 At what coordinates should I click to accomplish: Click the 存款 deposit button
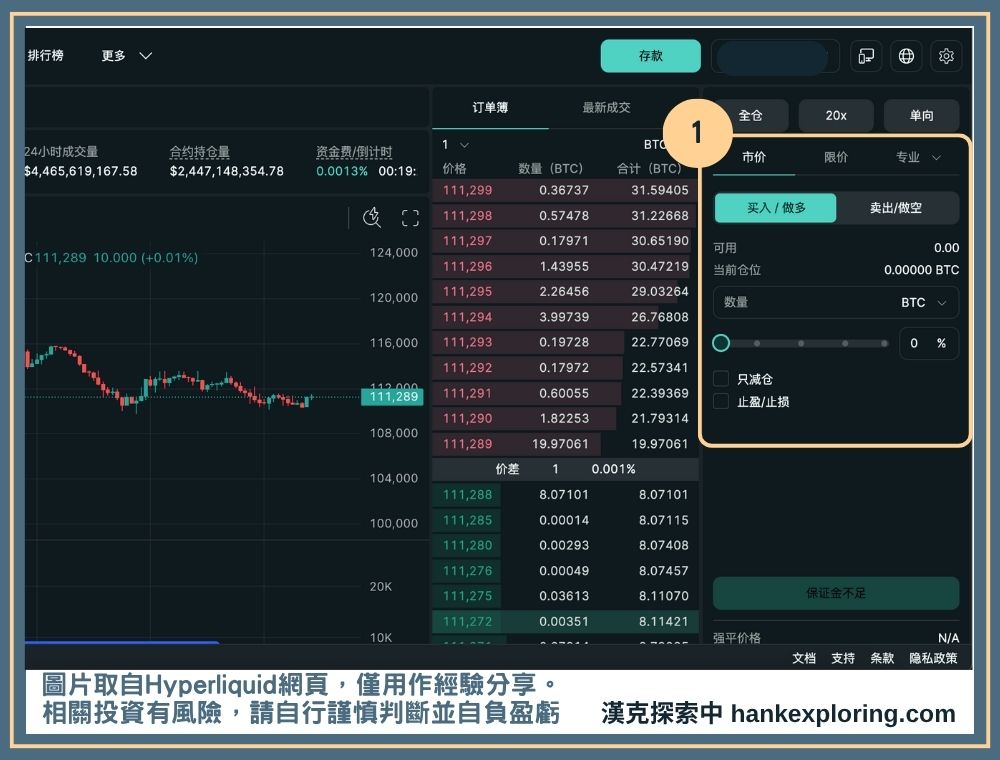pyautogui.click(x=650, y=56)
